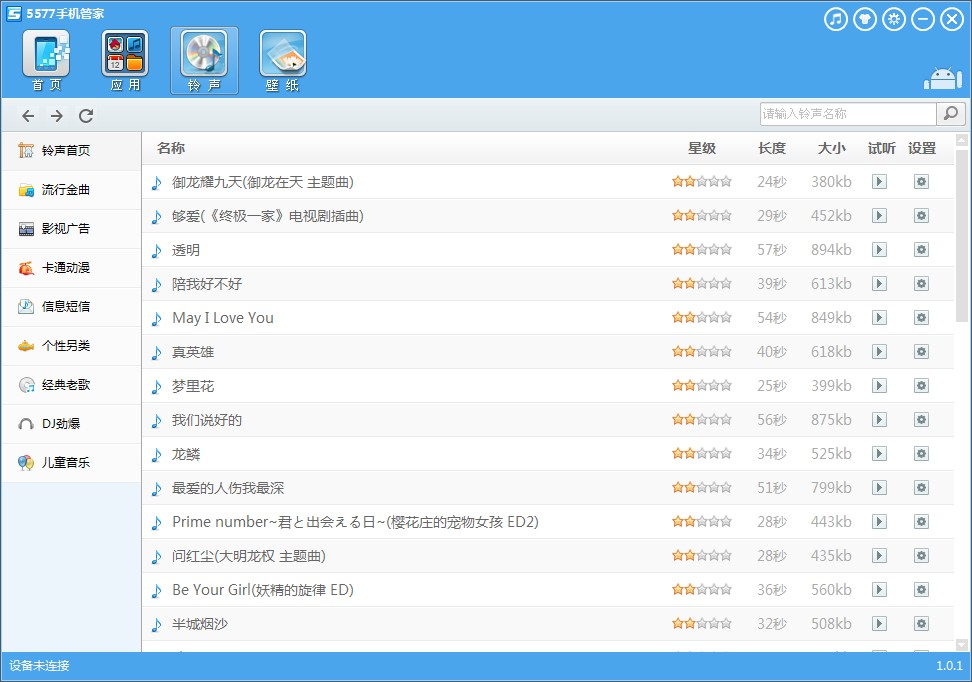Open settings for Prime number ringtone

(921, 521)
